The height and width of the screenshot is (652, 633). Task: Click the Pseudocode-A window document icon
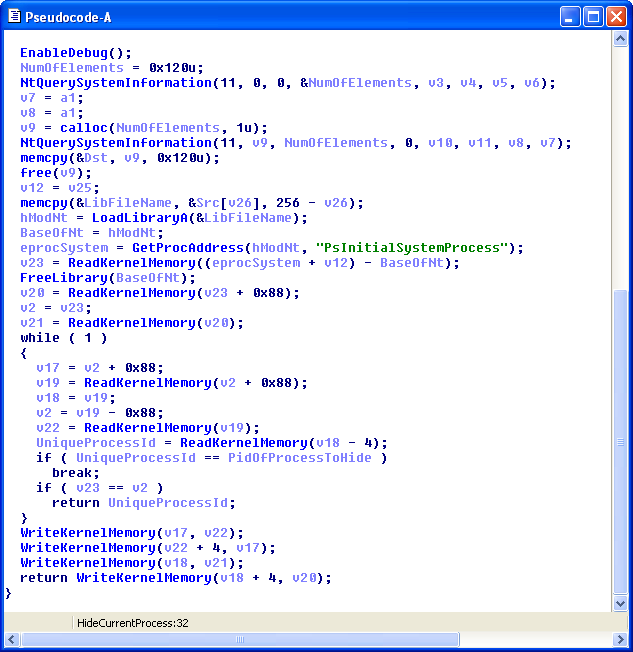click(12, 16)
